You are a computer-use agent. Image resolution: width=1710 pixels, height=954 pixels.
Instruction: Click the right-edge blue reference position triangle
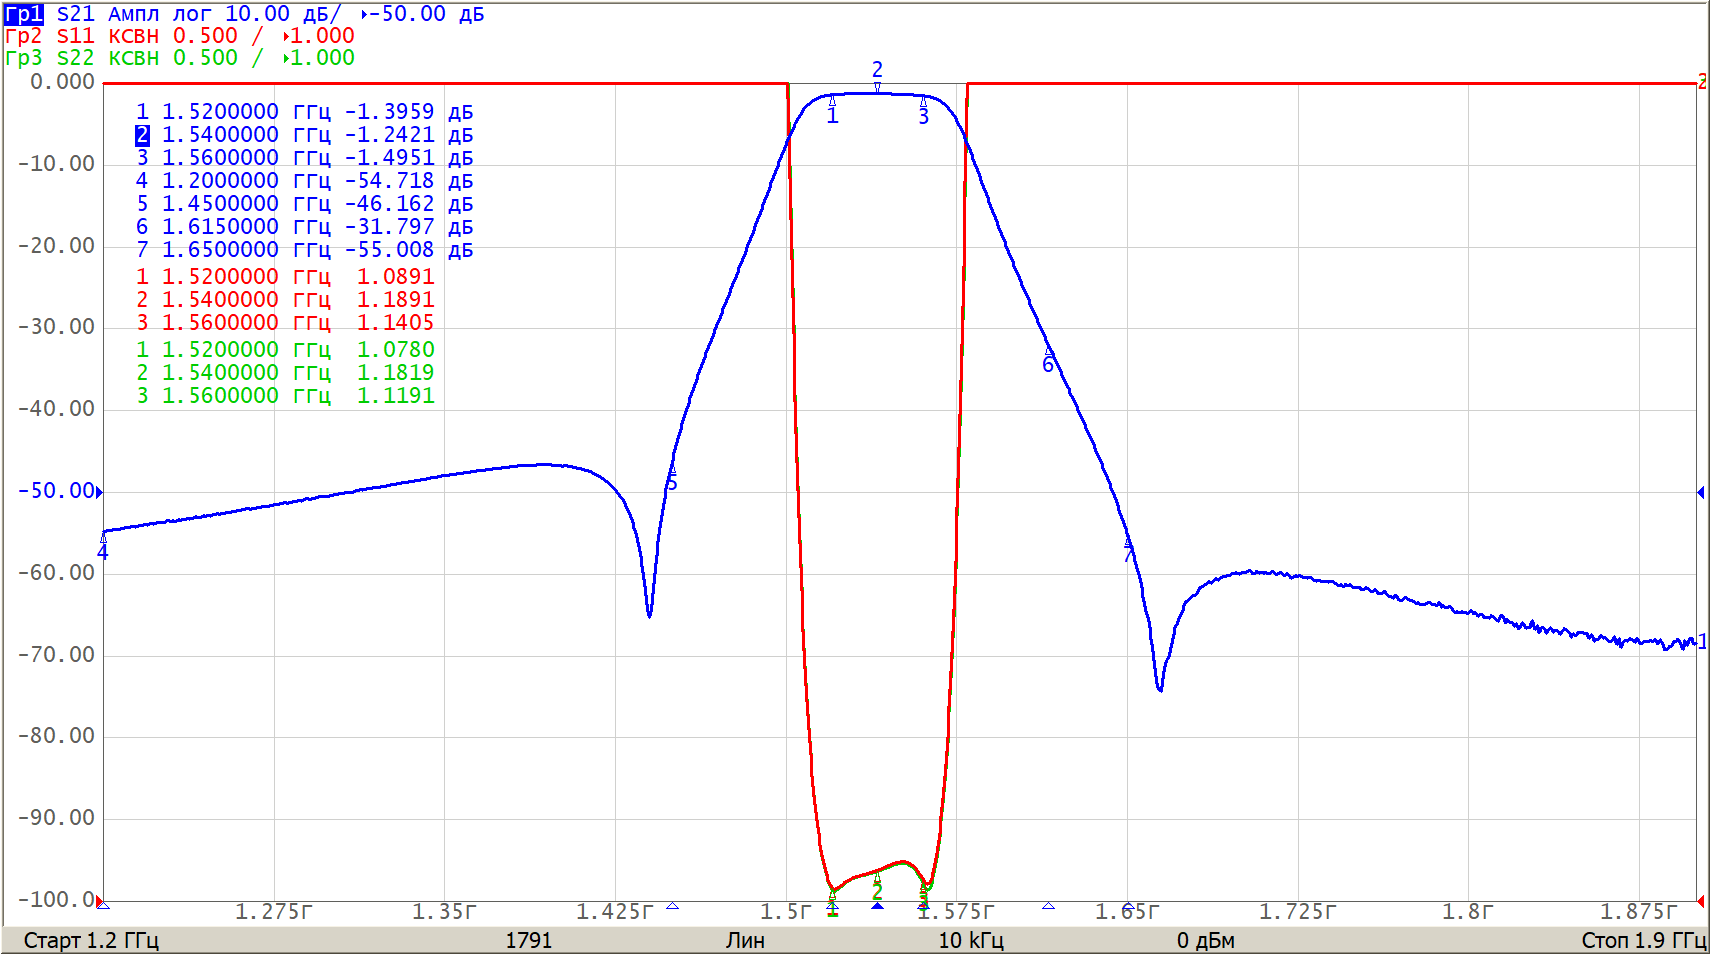point(1700,492)
